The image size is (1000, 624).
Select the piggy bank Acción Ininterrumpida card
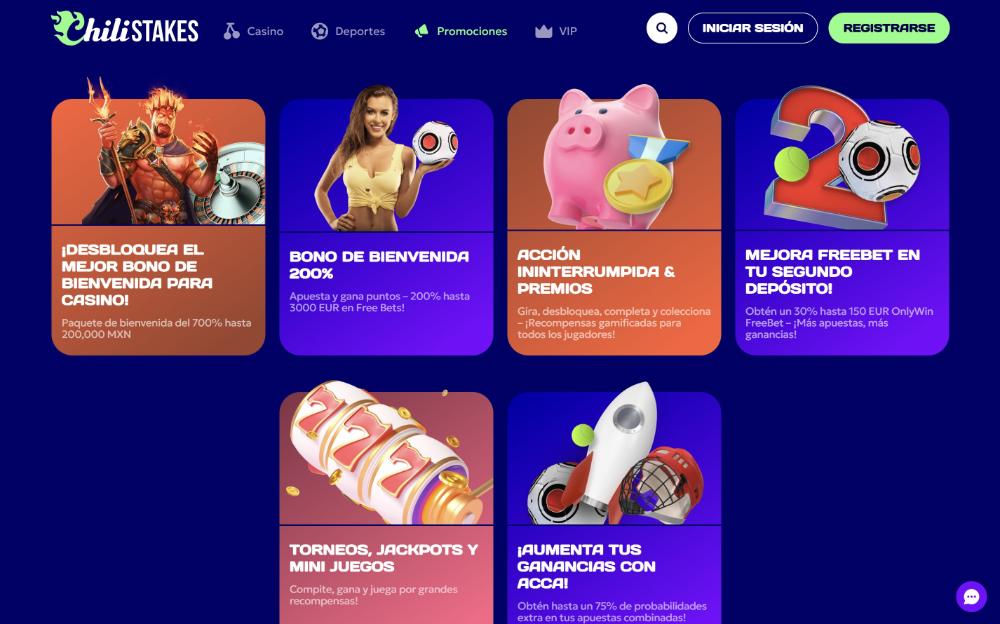(614, 227)
